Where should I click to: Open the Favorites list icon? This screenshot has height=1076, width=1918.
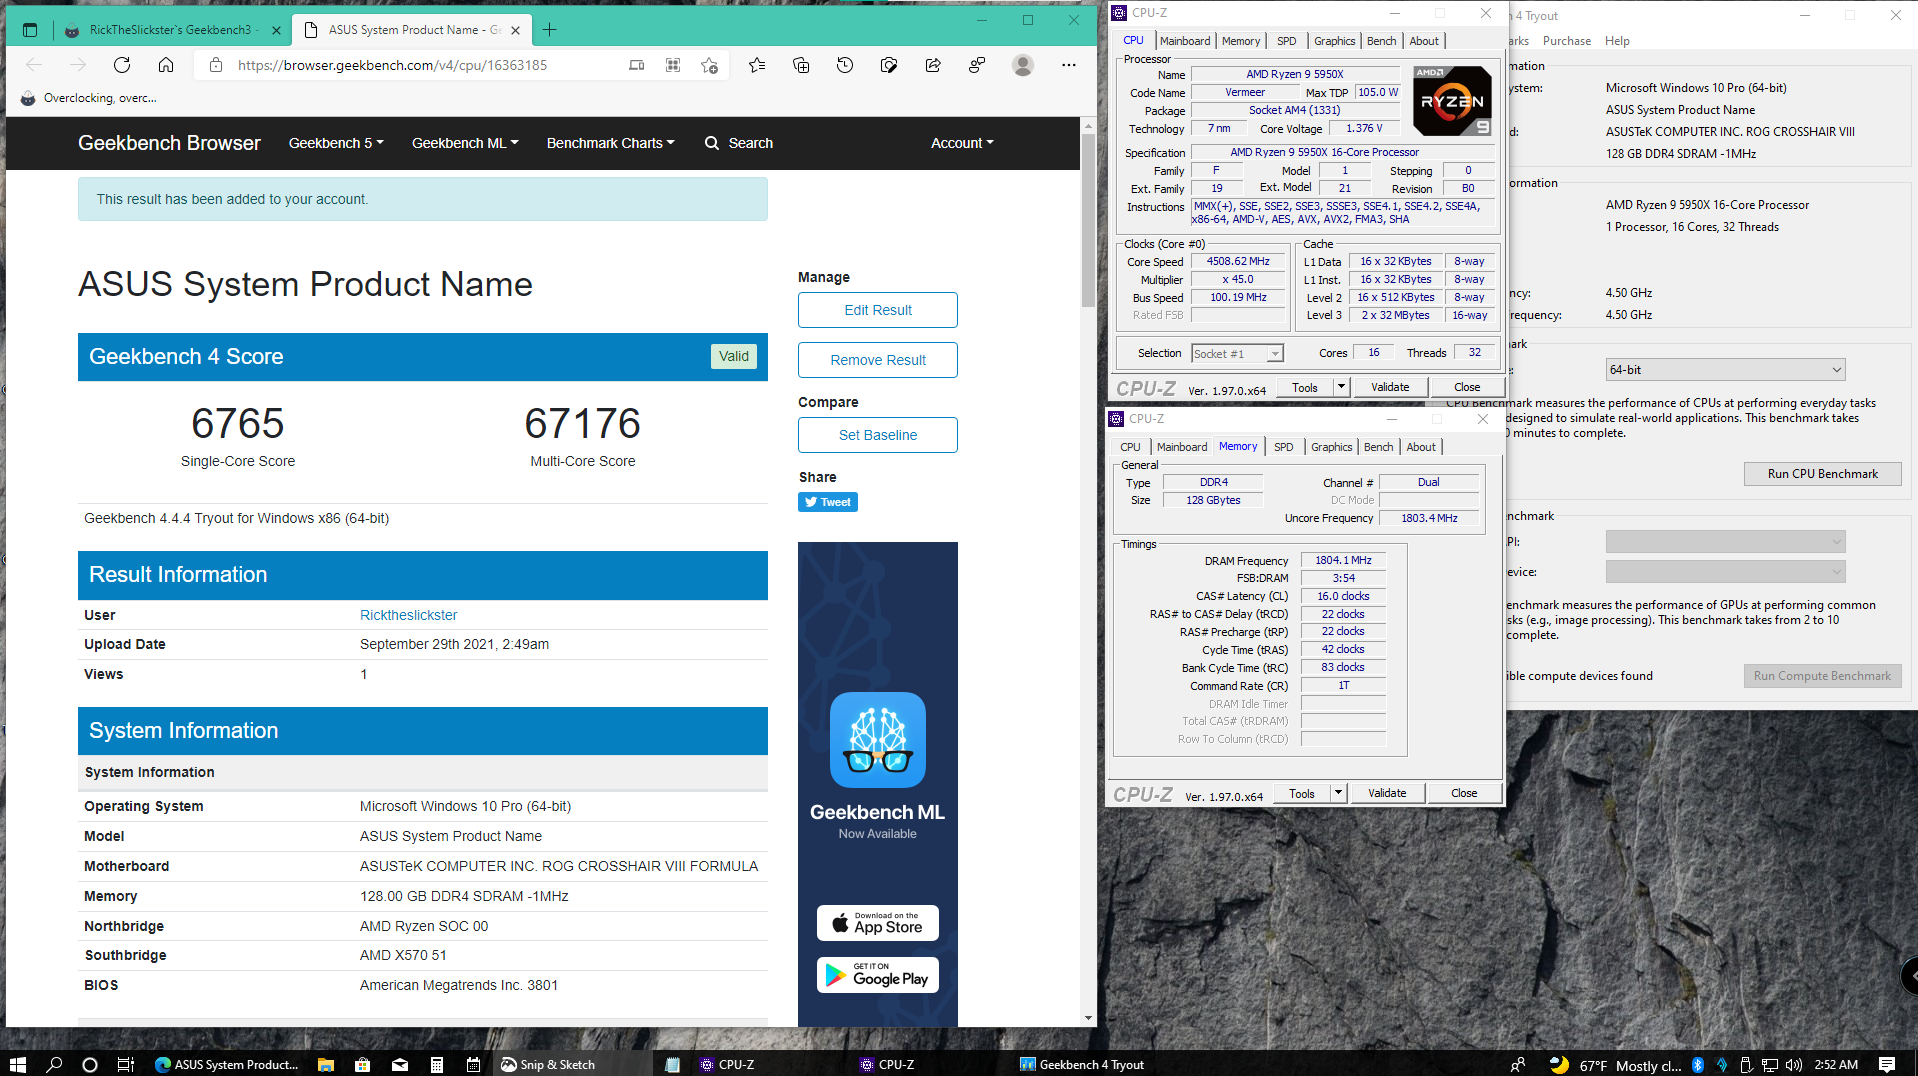point(757,65)
